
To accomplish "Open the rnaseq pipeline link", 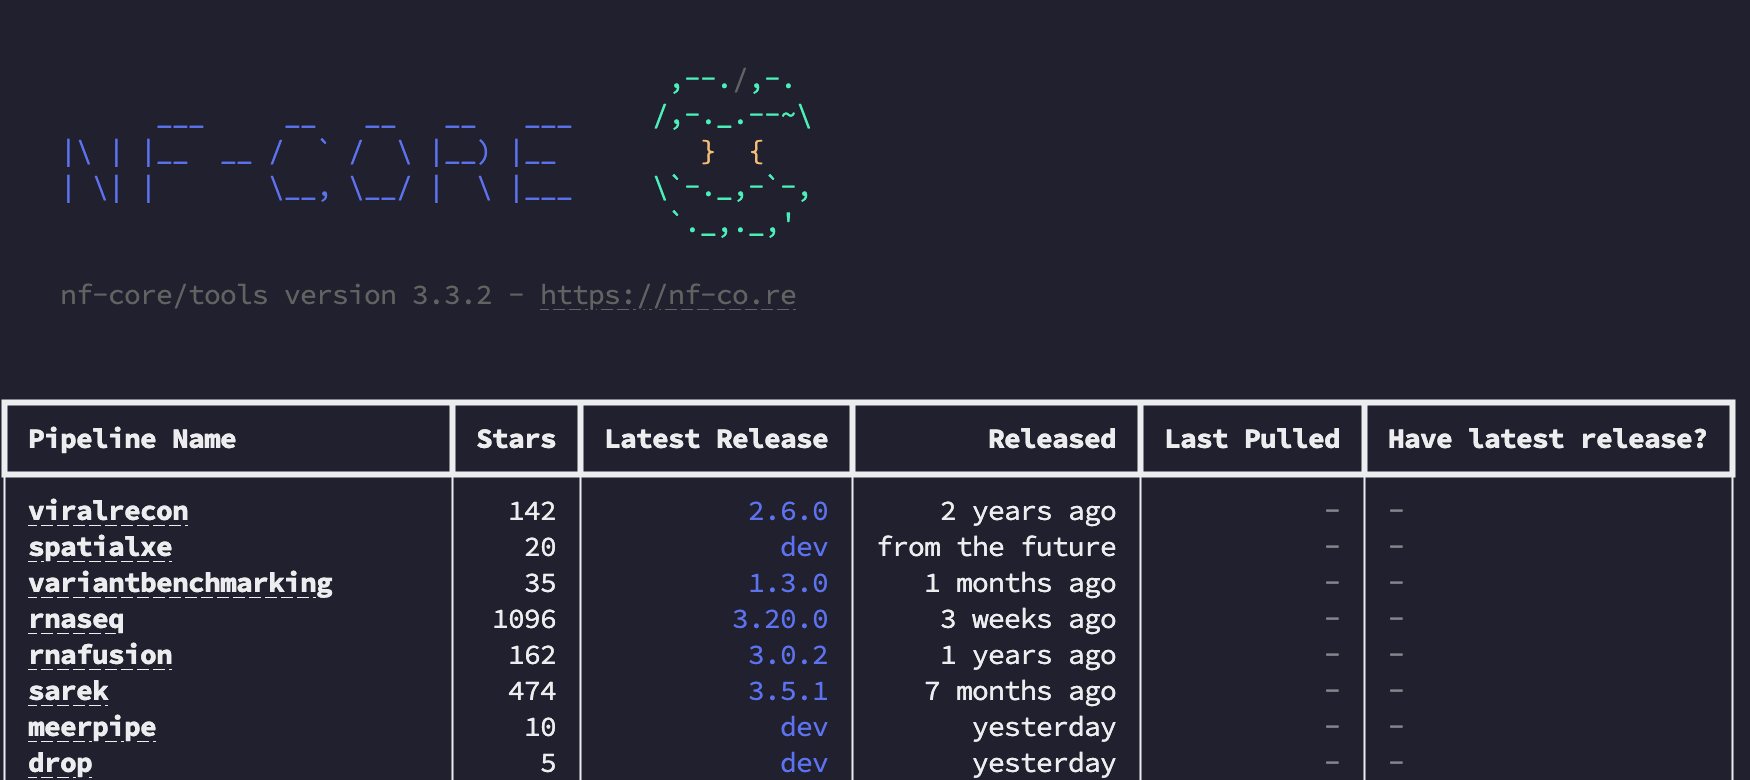I will tap(76, 619).
